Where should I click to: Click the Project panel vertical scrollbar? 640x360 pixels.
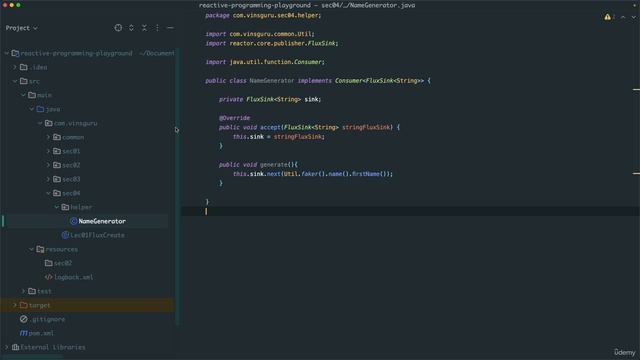click(x=177, y=187)
